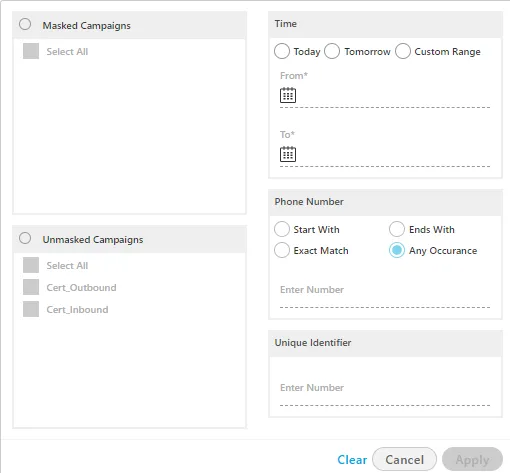This screenshot has width=510, height=473.
Task: Click the Clear link
Action: coord(352,460)
